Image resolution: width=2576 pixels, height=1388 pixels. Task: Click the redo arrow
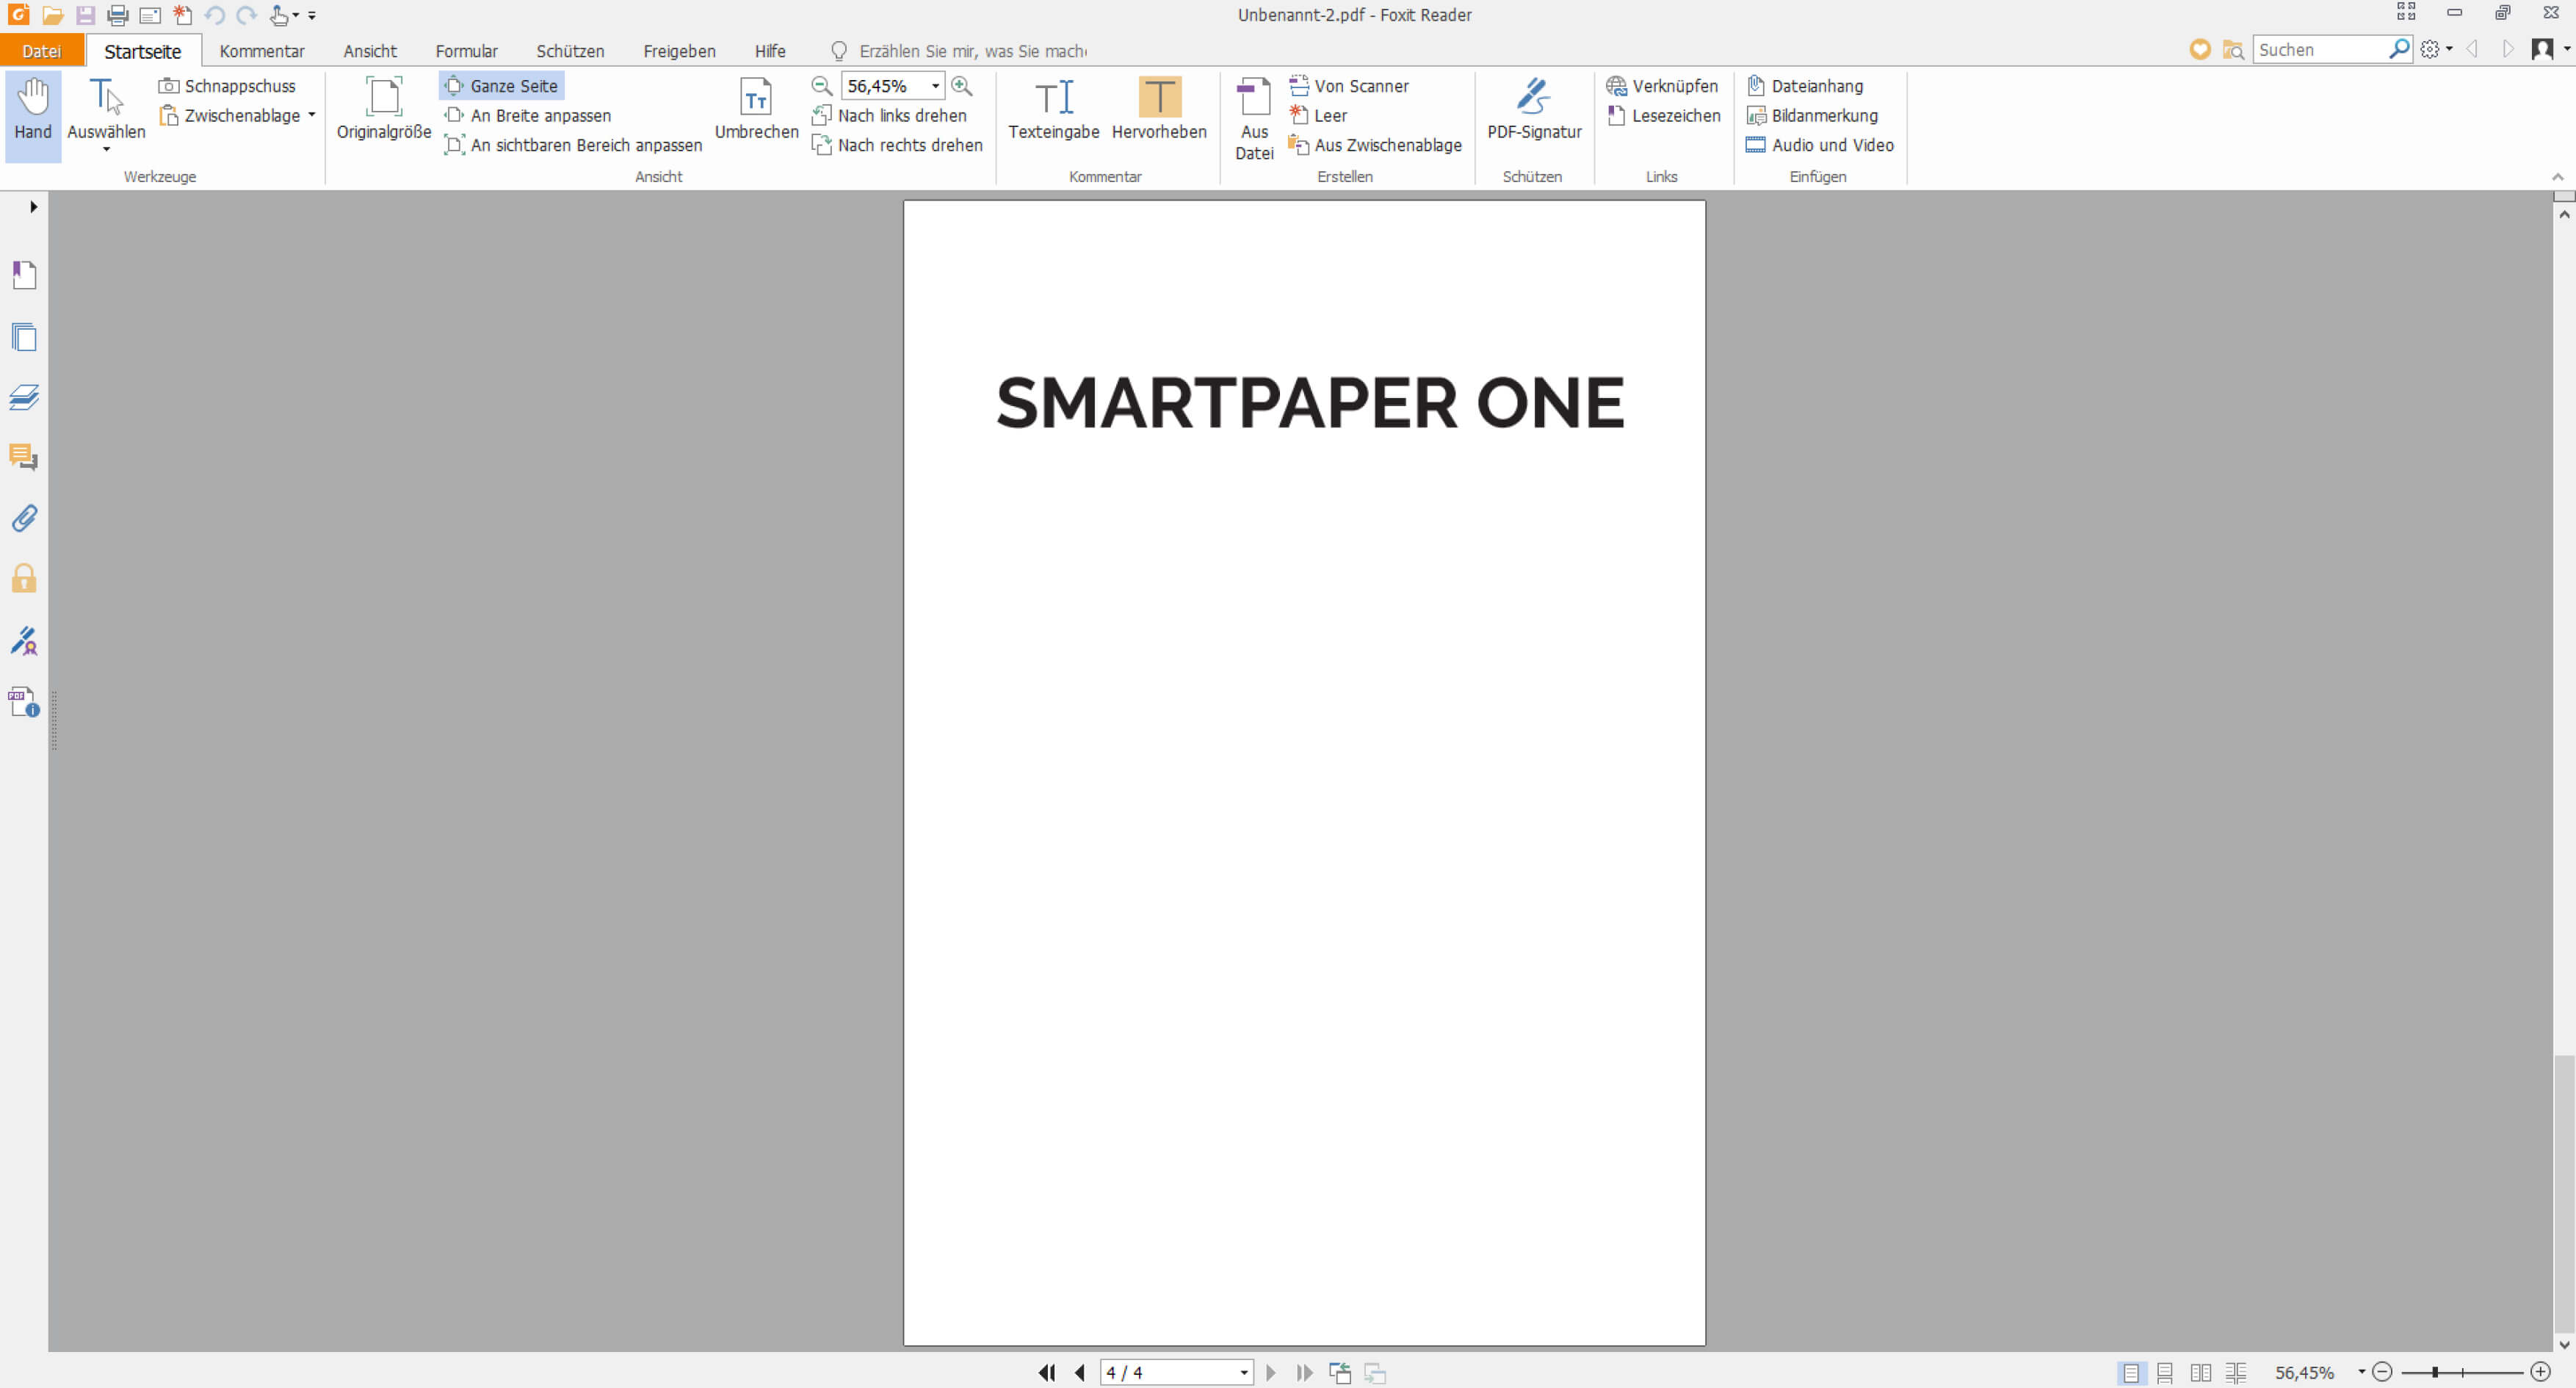247,15
